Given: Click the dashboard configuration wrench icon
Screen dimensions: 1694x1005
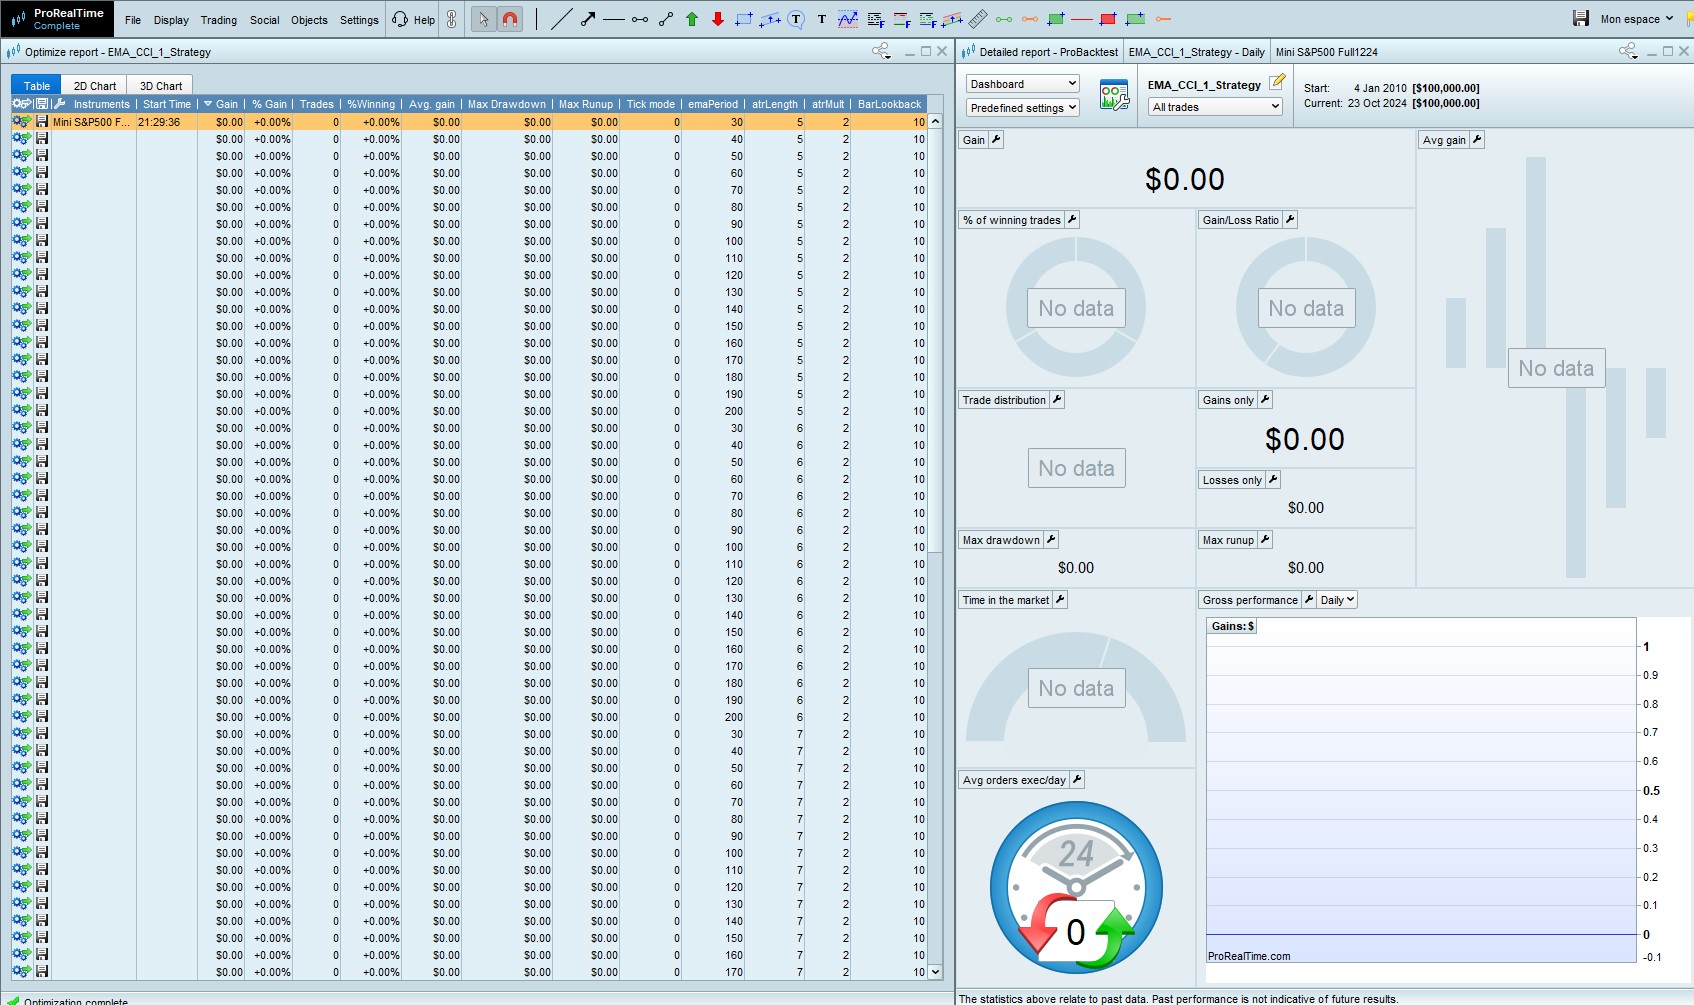Looking at the screenshot, I should coord(1114,96).
